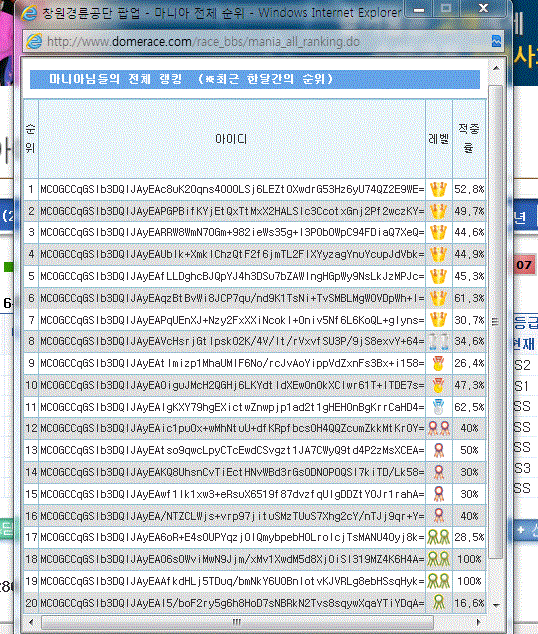This screenshot has height=634, width=538.
Task: Click the crown level icon for rank 1
Action: coord(438,189)
